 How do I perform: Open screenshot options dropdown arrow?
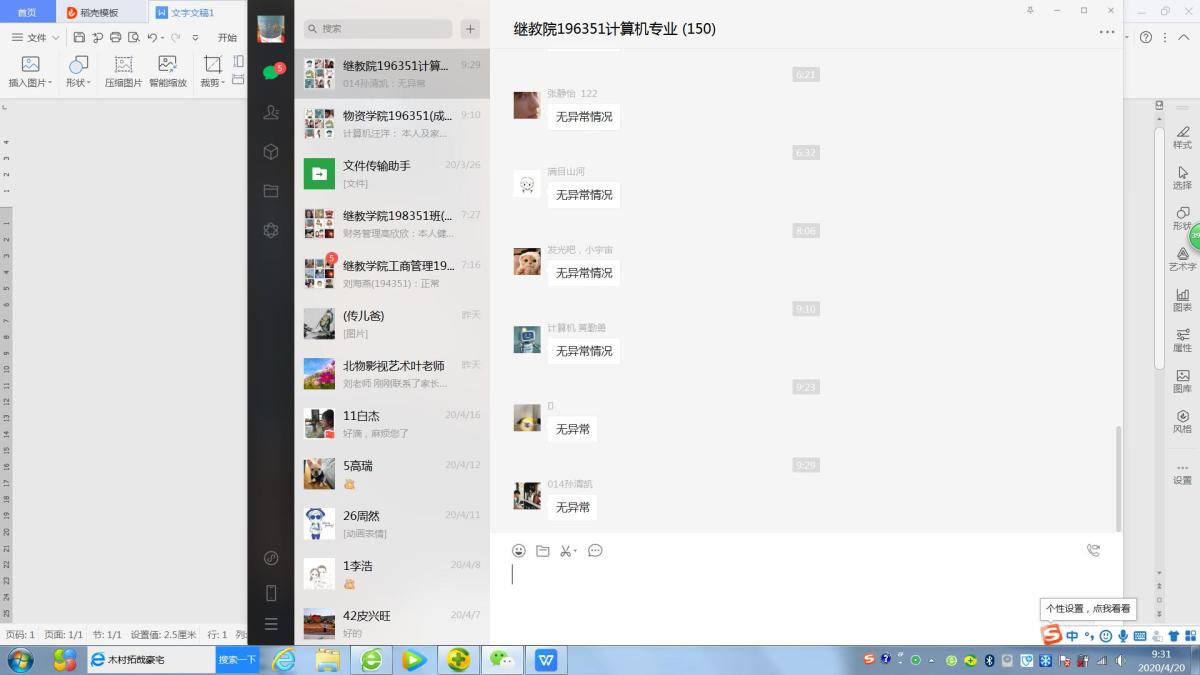pyautogui.click(x=575, y=552)
